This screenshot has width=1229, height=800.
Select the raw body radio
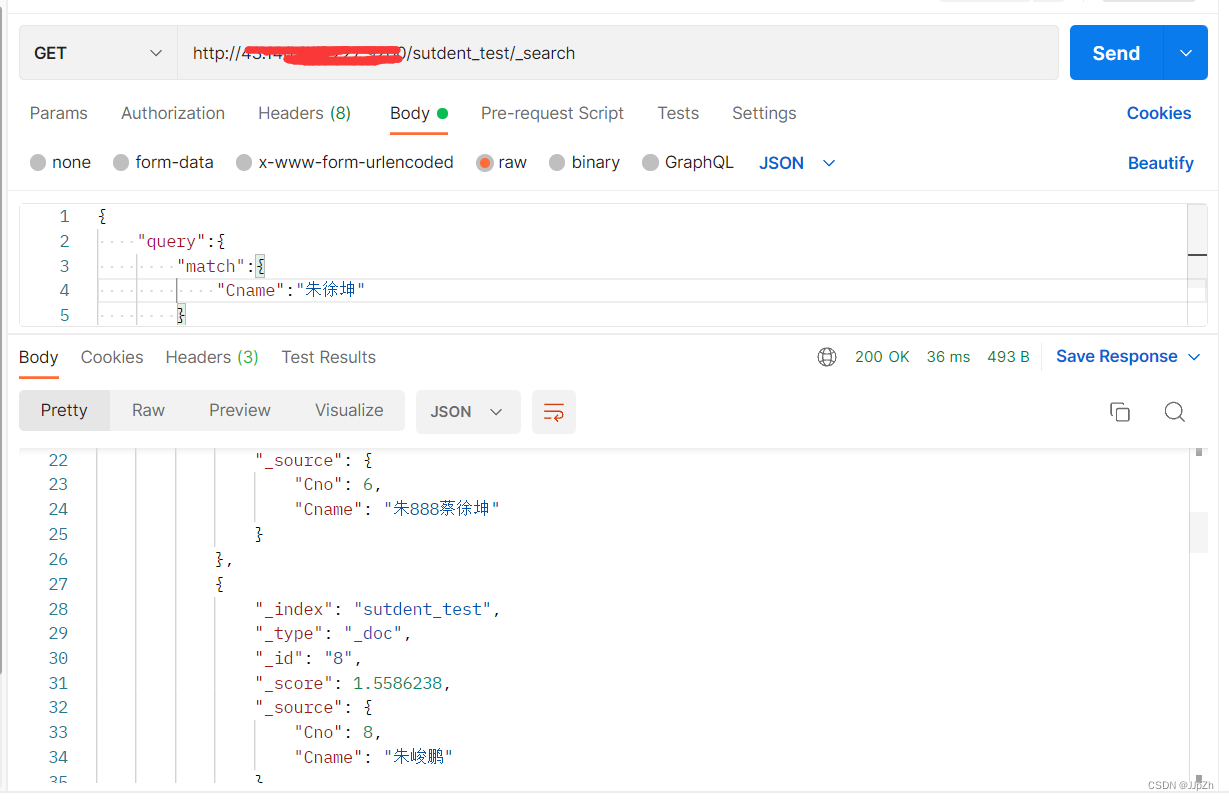coord(485,162)
